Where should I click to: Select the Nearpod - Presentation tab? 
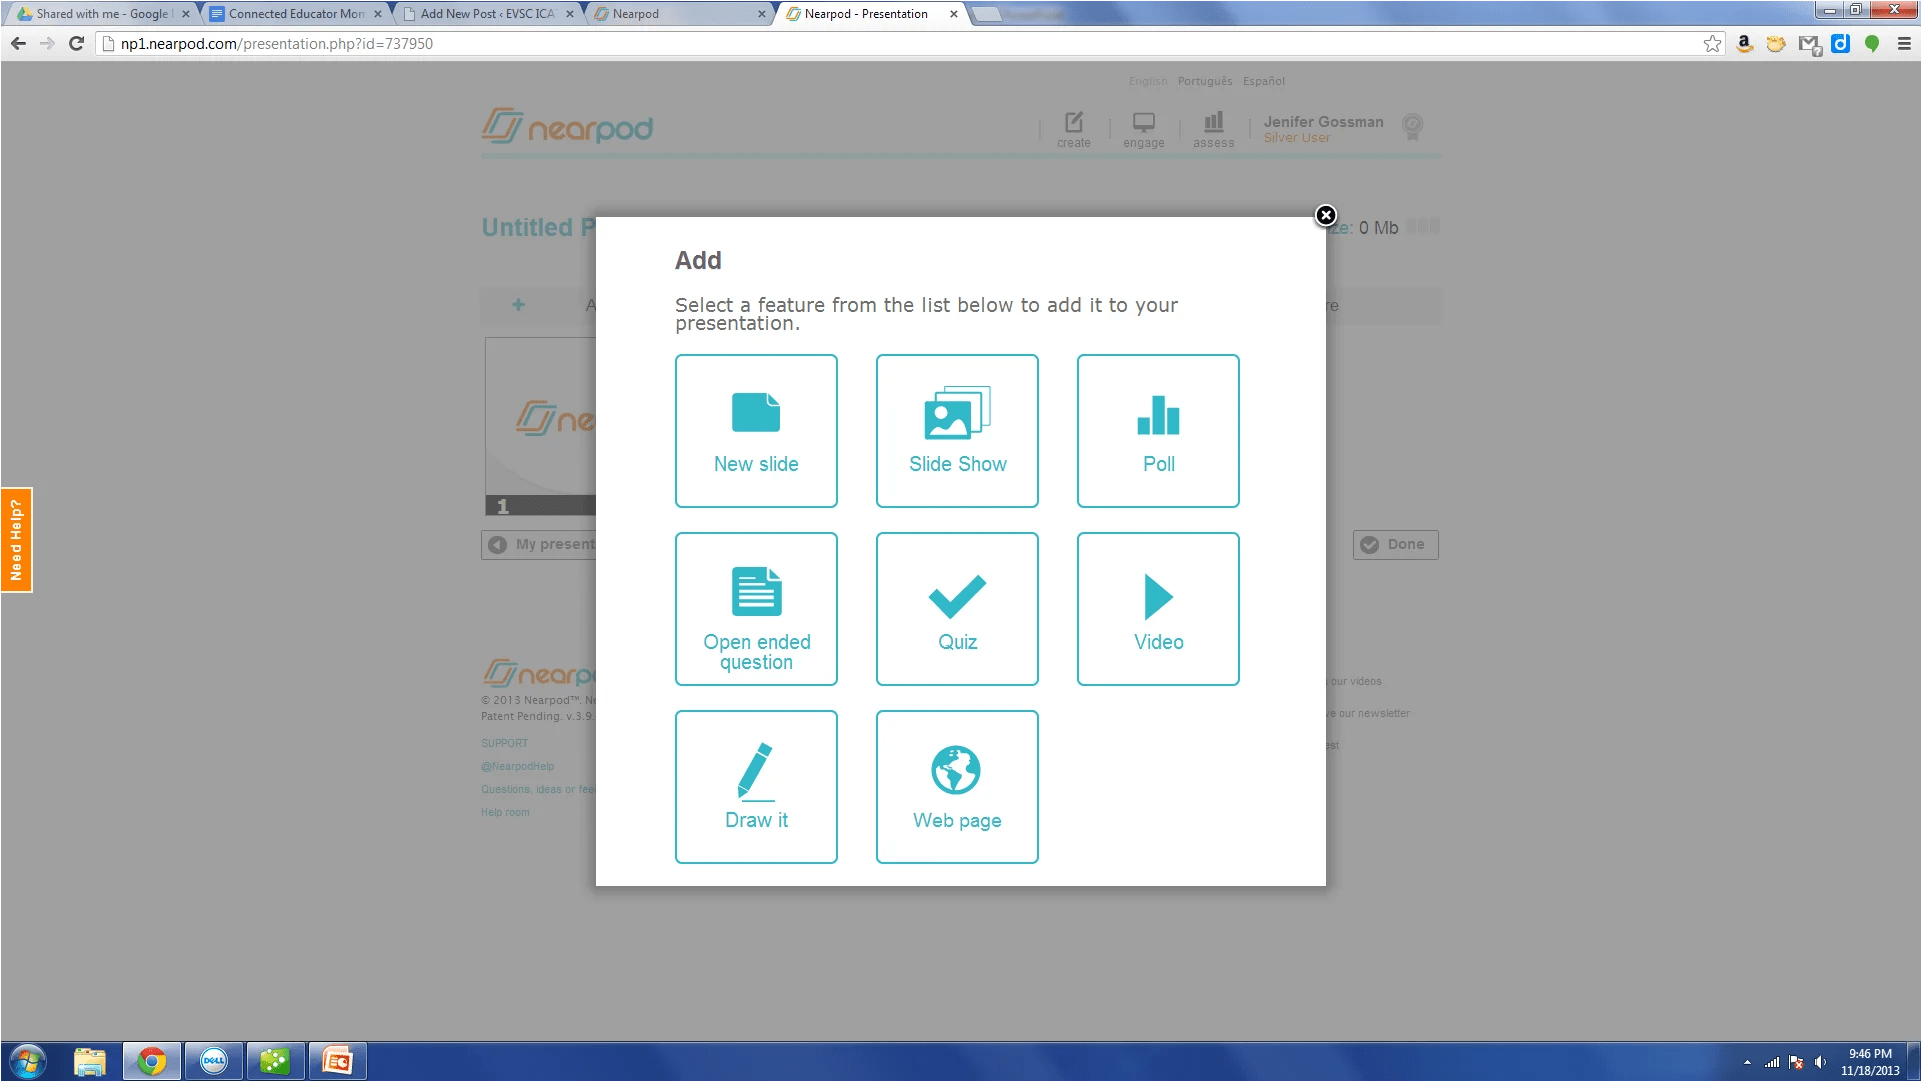pos(870,14)
